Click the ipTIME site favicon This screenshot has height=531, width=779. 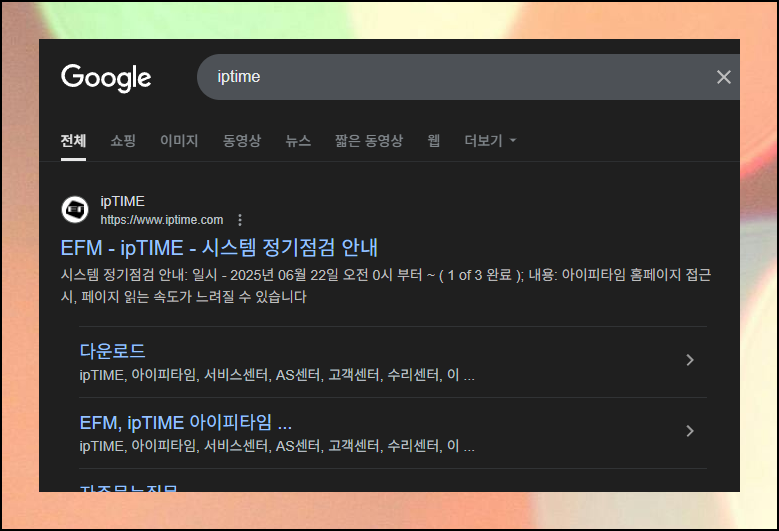click(75, 210)
